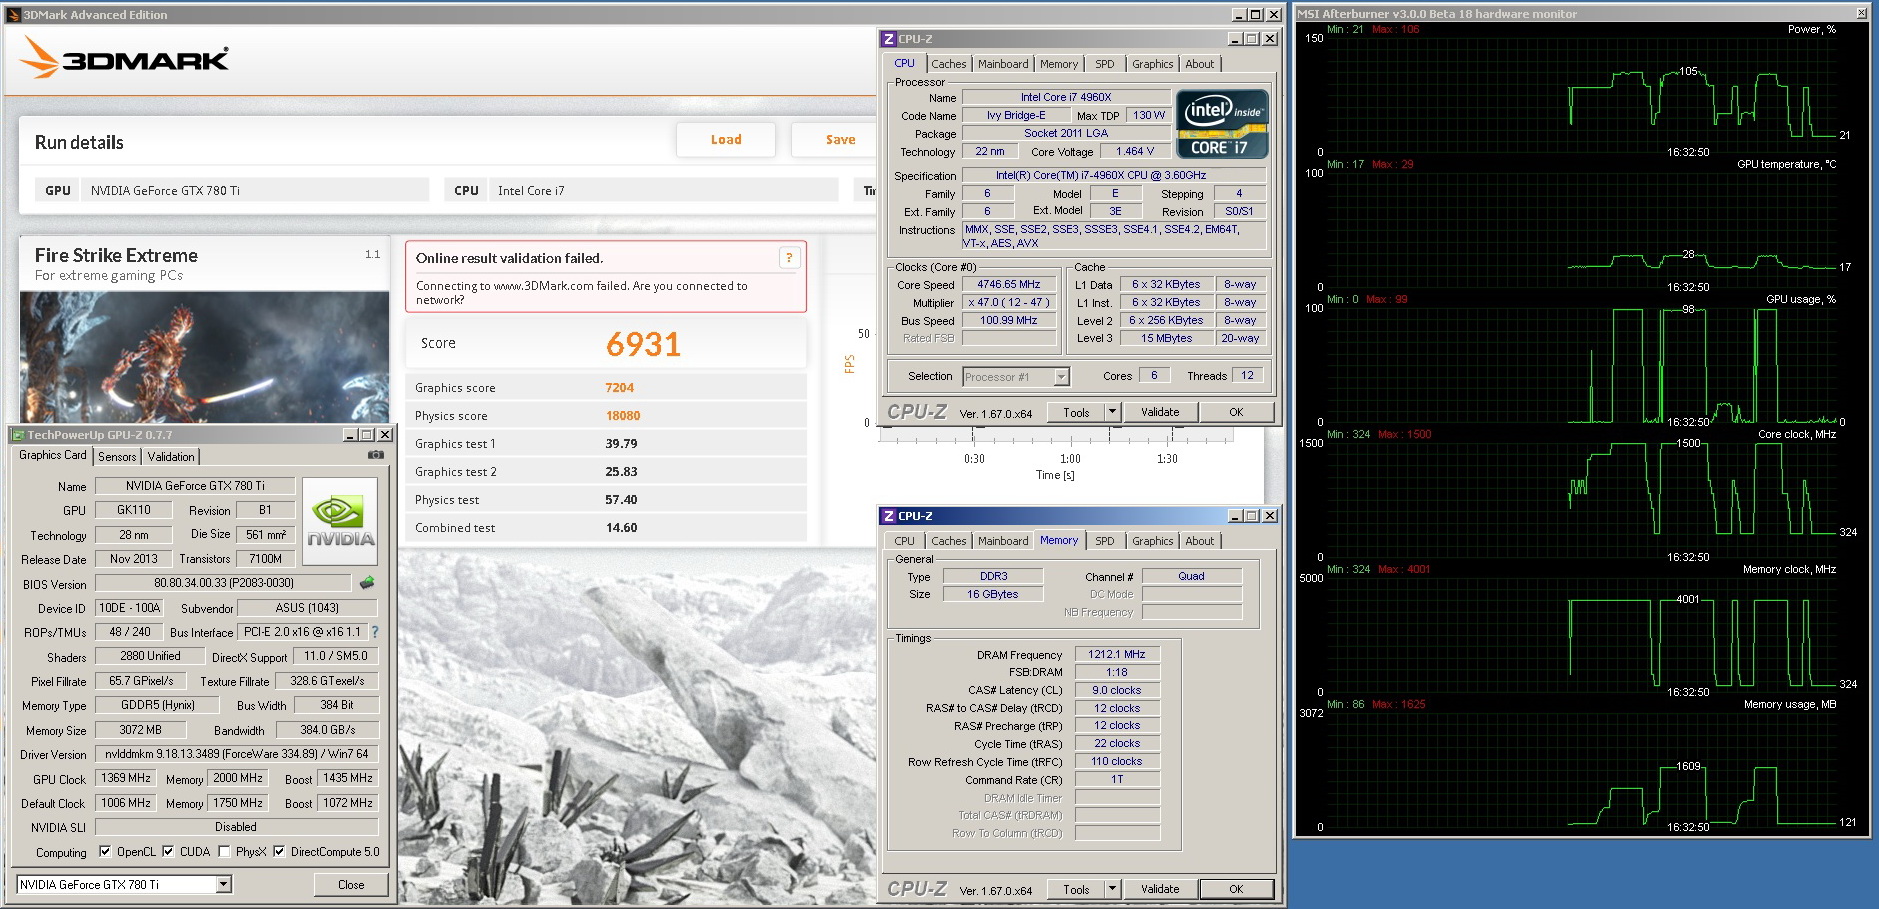Switch to CPU tab in CPU-Z Memory window

pyautogui.click(x=904, y=541)
